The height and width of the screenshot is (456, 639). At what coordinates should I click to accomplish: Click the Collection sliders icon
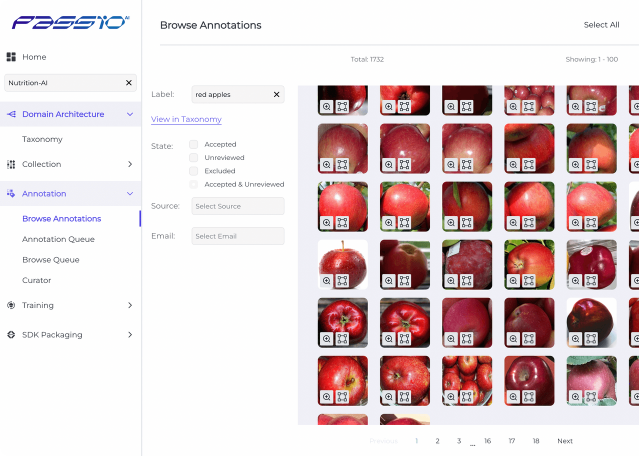11,164
